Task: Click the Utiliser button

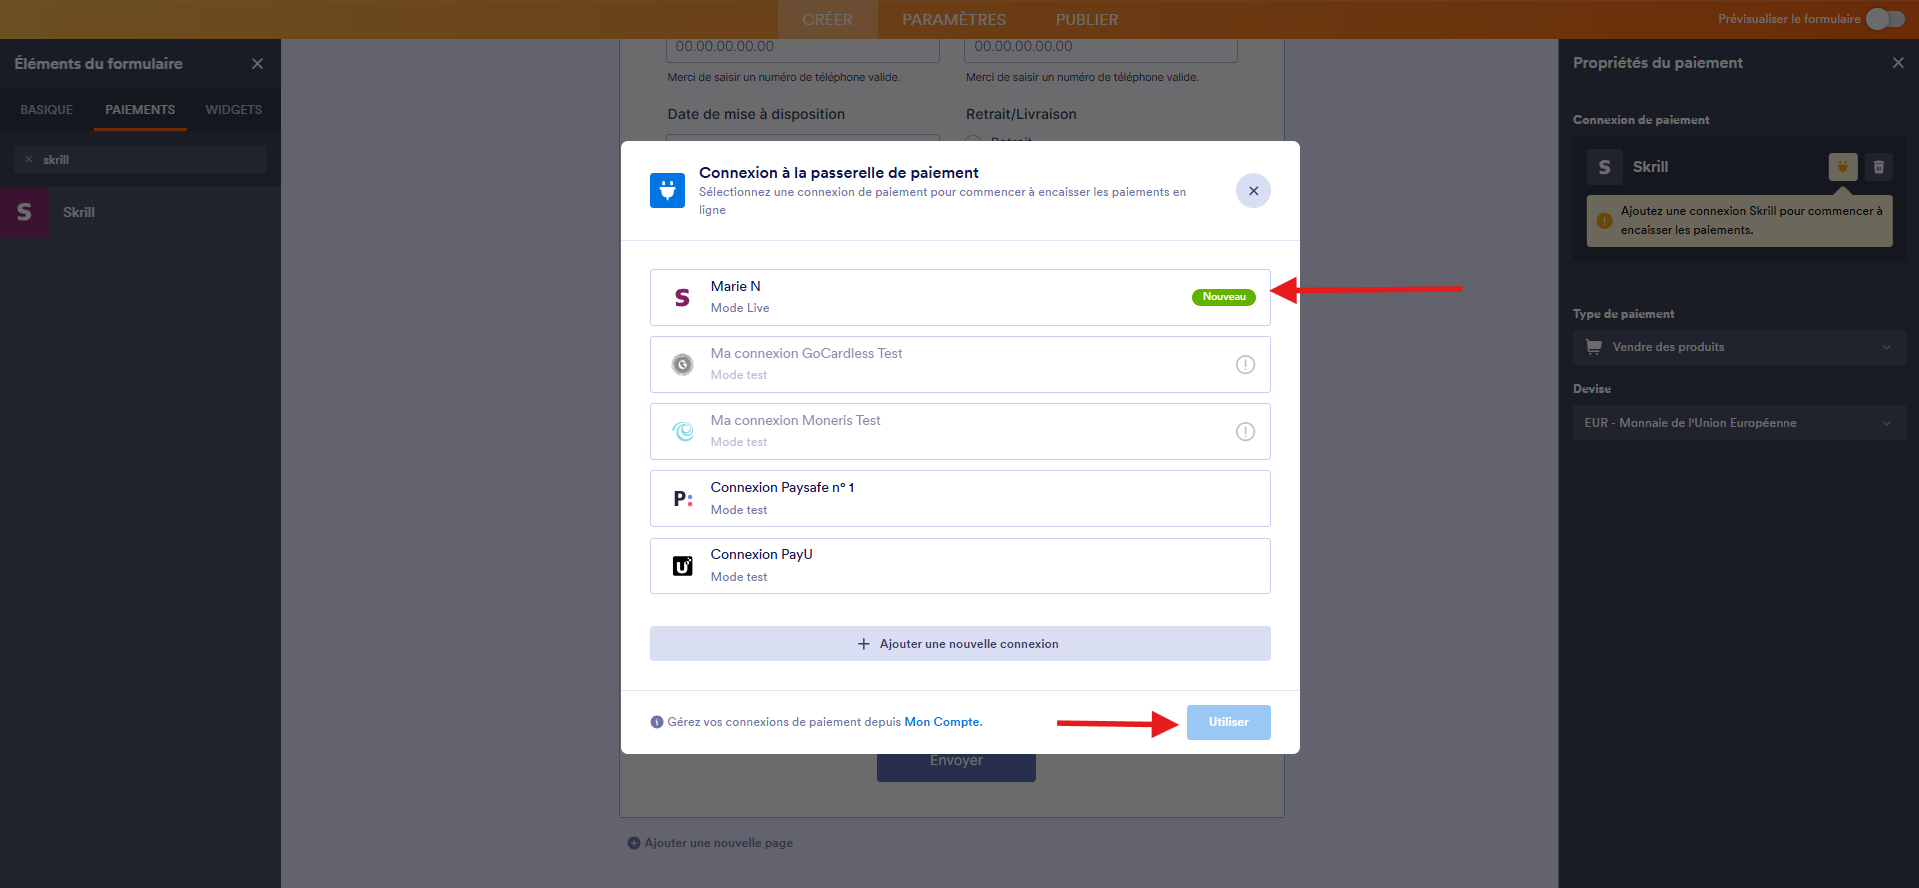Action: point(1228,721)
